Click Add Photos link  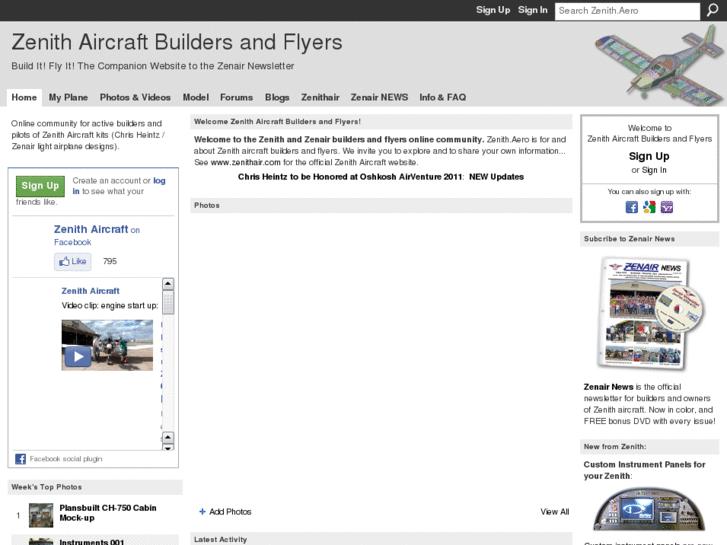click(x=230, y=512)
